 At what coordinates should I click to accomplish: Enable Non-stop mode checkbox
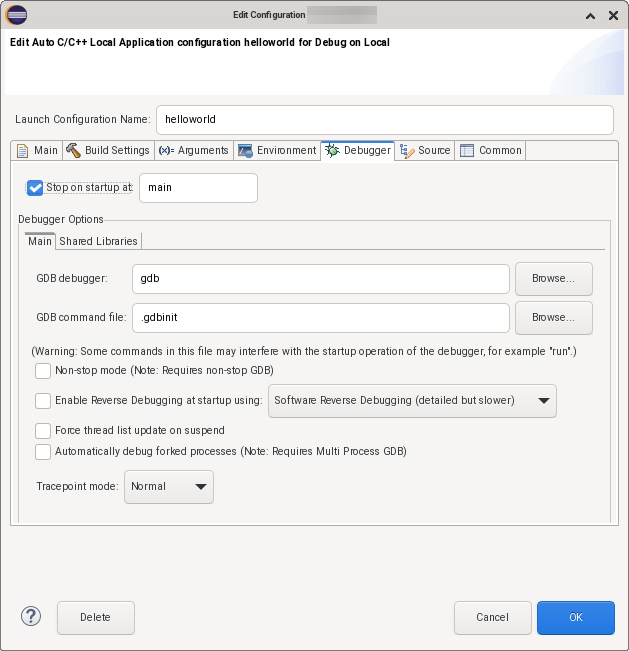[x=43, y=371]
